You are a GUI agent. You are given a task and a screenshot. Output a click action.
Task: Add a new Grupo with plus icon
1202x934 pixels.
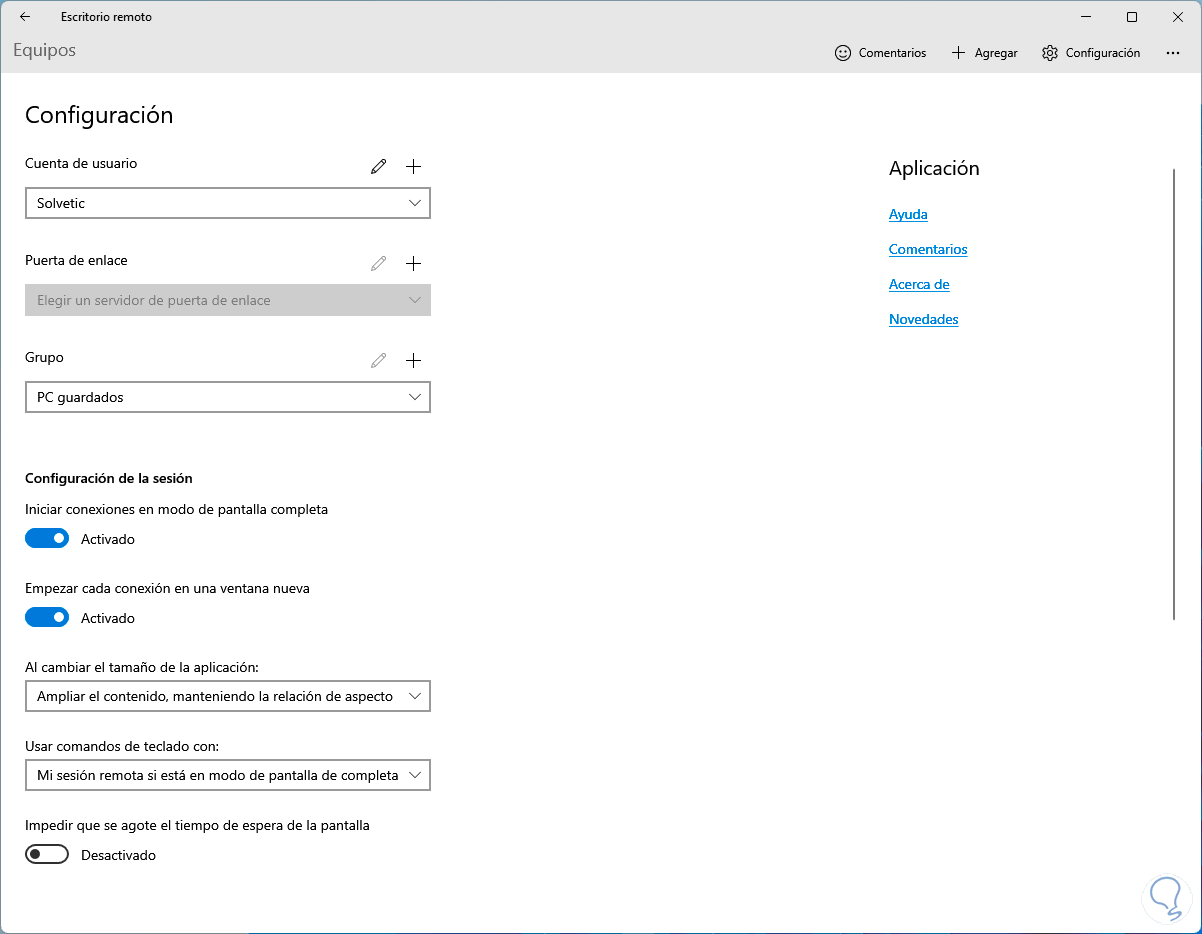tap(413, 361)
